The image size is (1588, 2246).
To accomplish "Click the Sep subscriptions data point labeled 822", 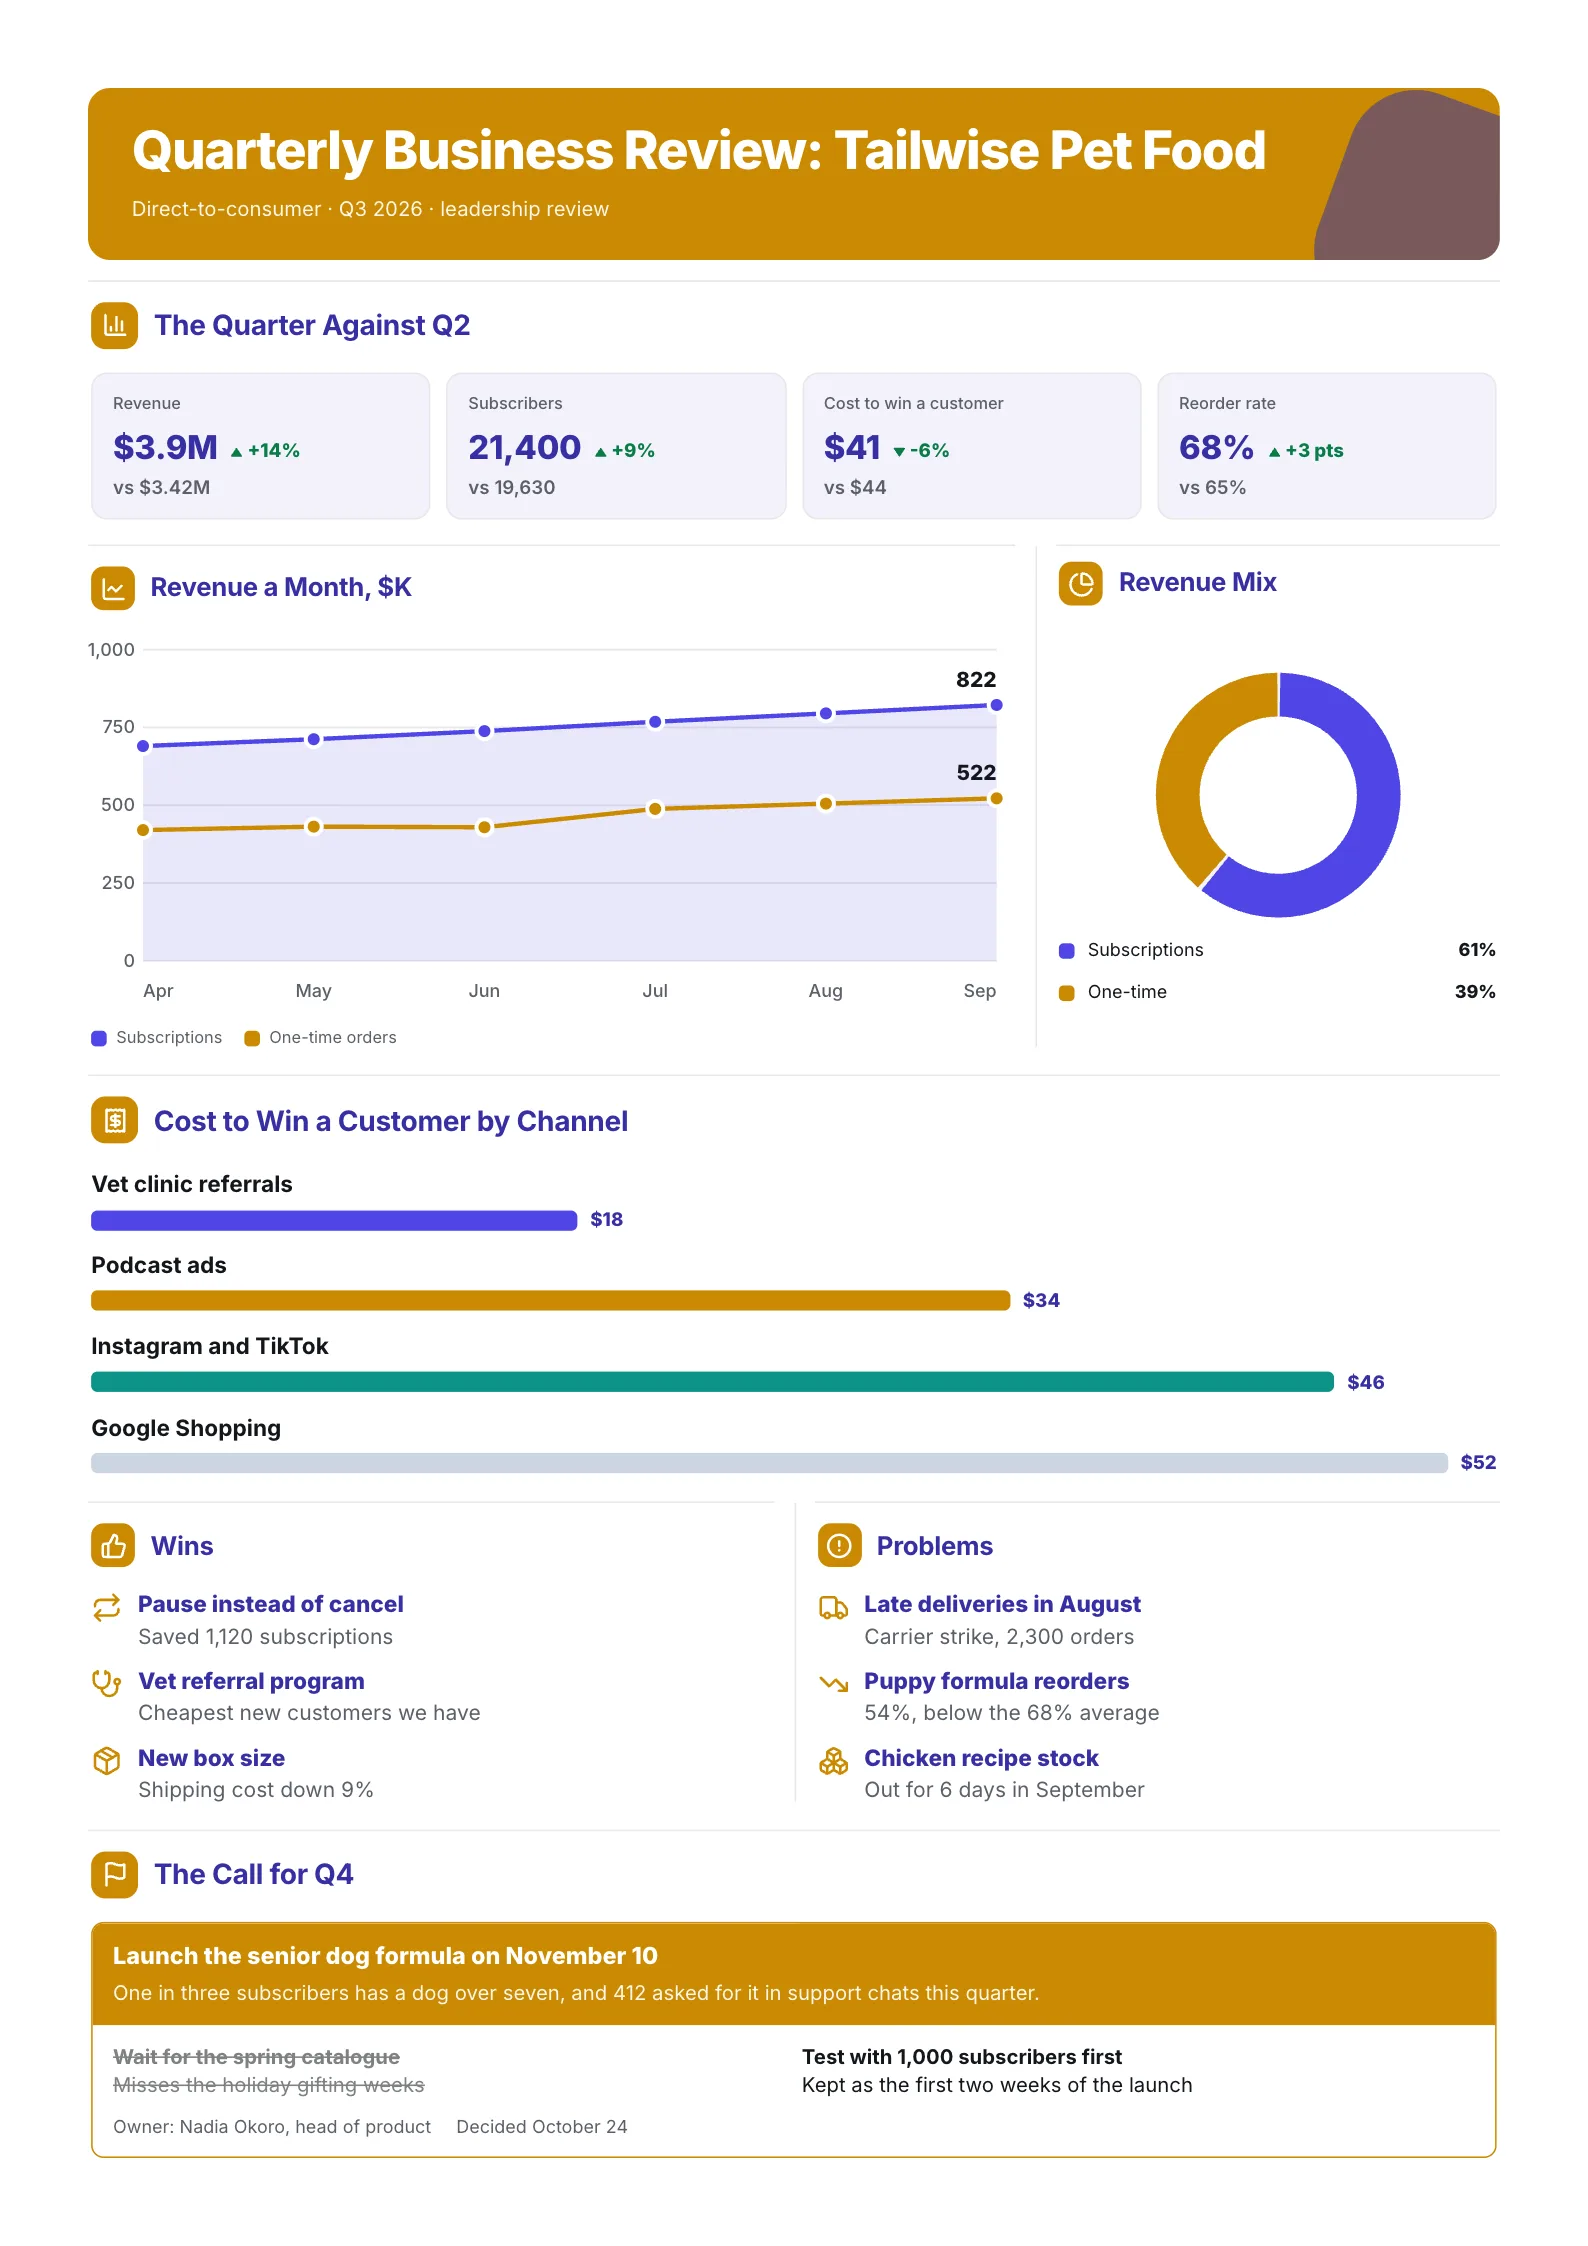I will tap(996, 705).
